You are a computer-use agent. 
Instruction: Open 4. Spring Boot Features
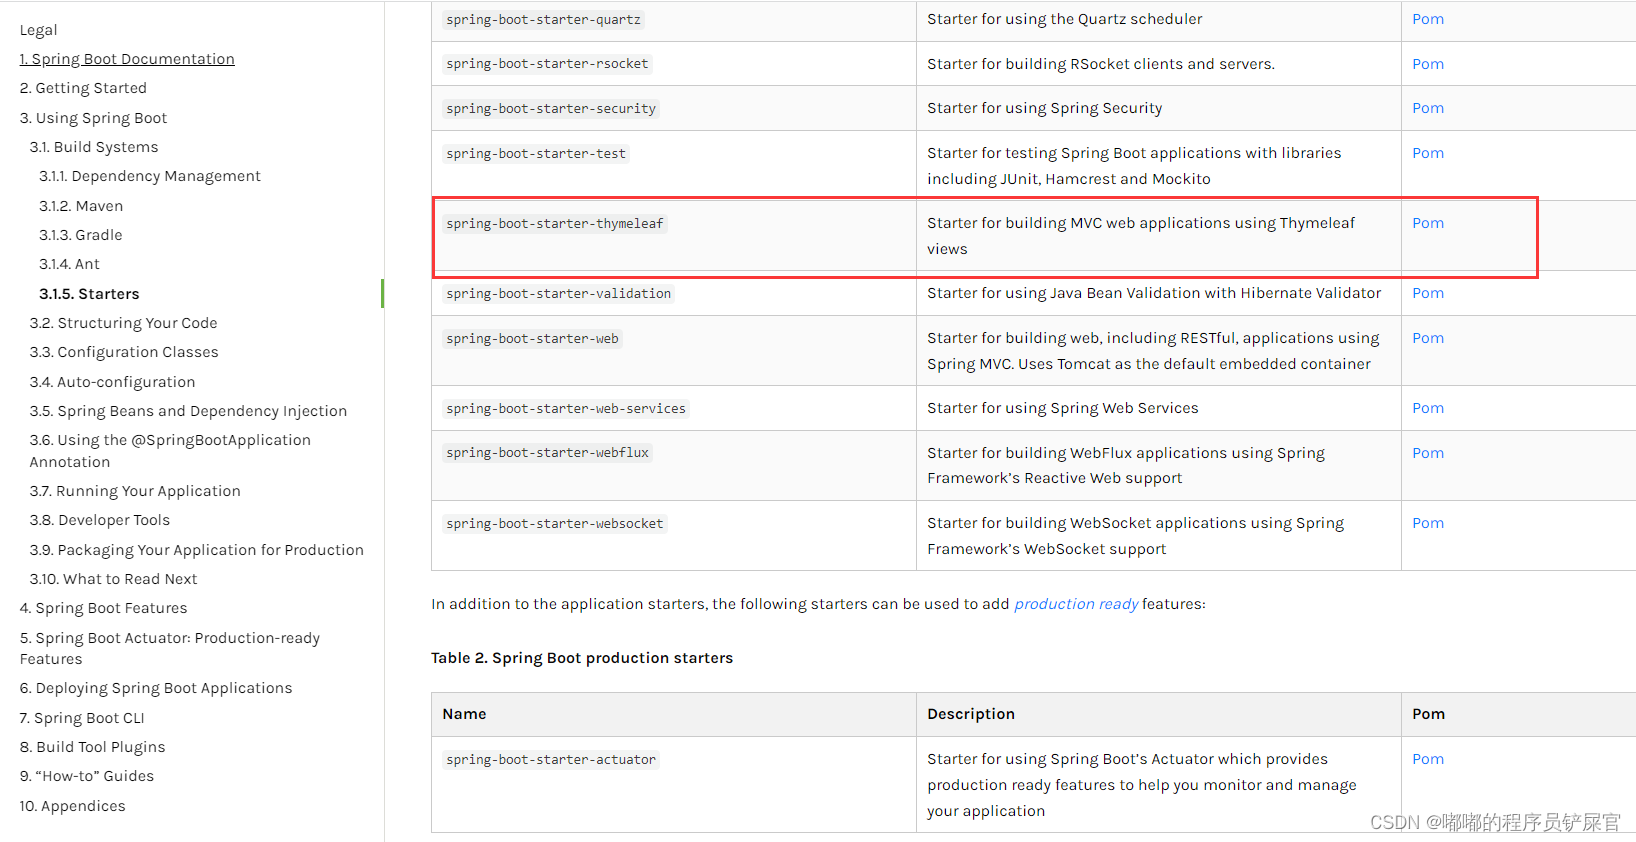point(103,608)
